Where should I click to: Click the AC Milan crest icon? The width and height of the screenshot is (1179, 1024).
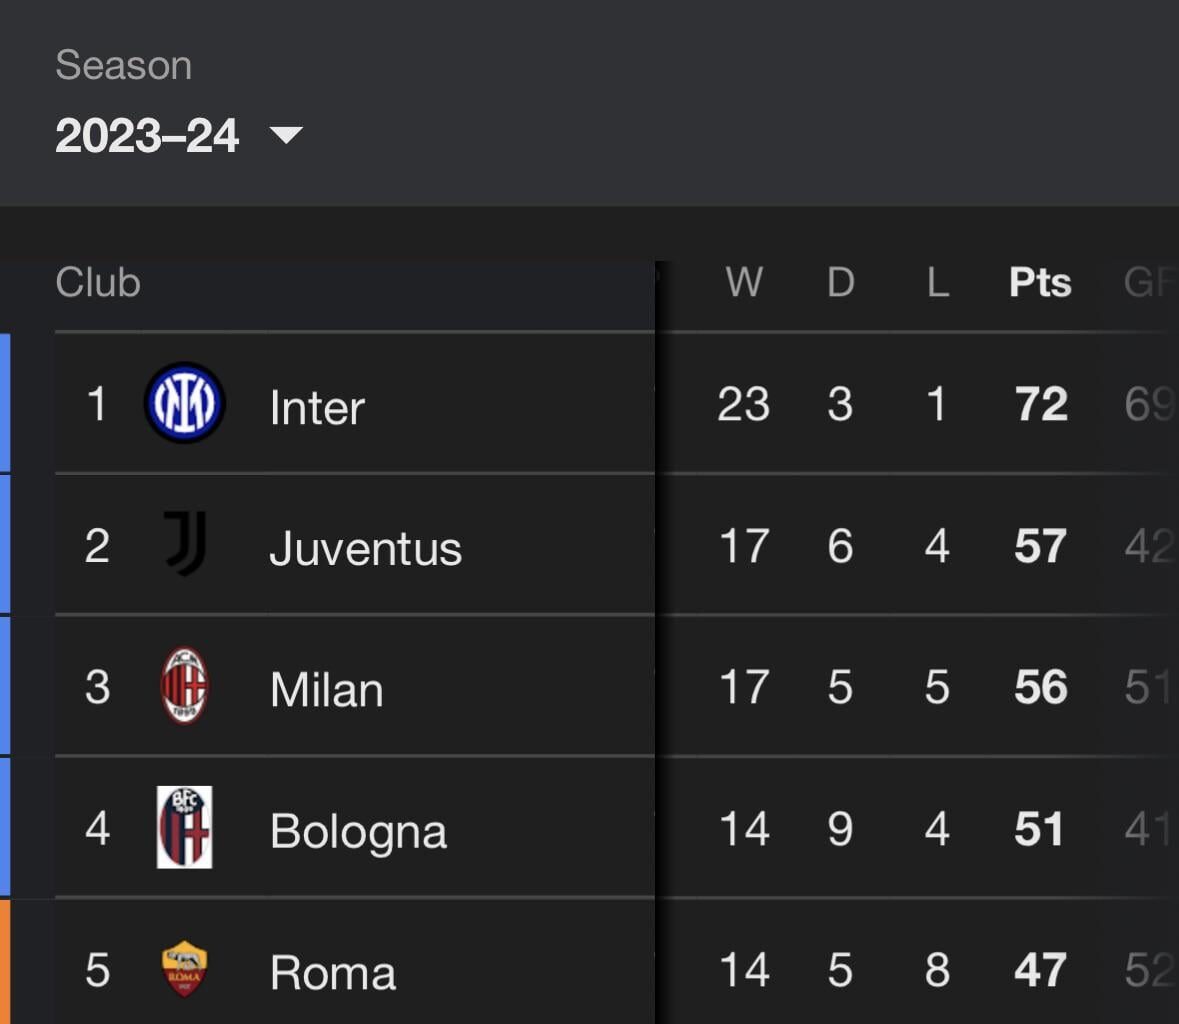185,686
